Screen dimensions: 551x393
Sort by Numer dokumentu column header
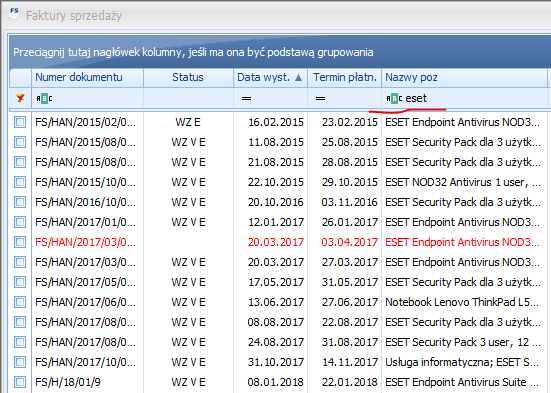tap(87, 77)
